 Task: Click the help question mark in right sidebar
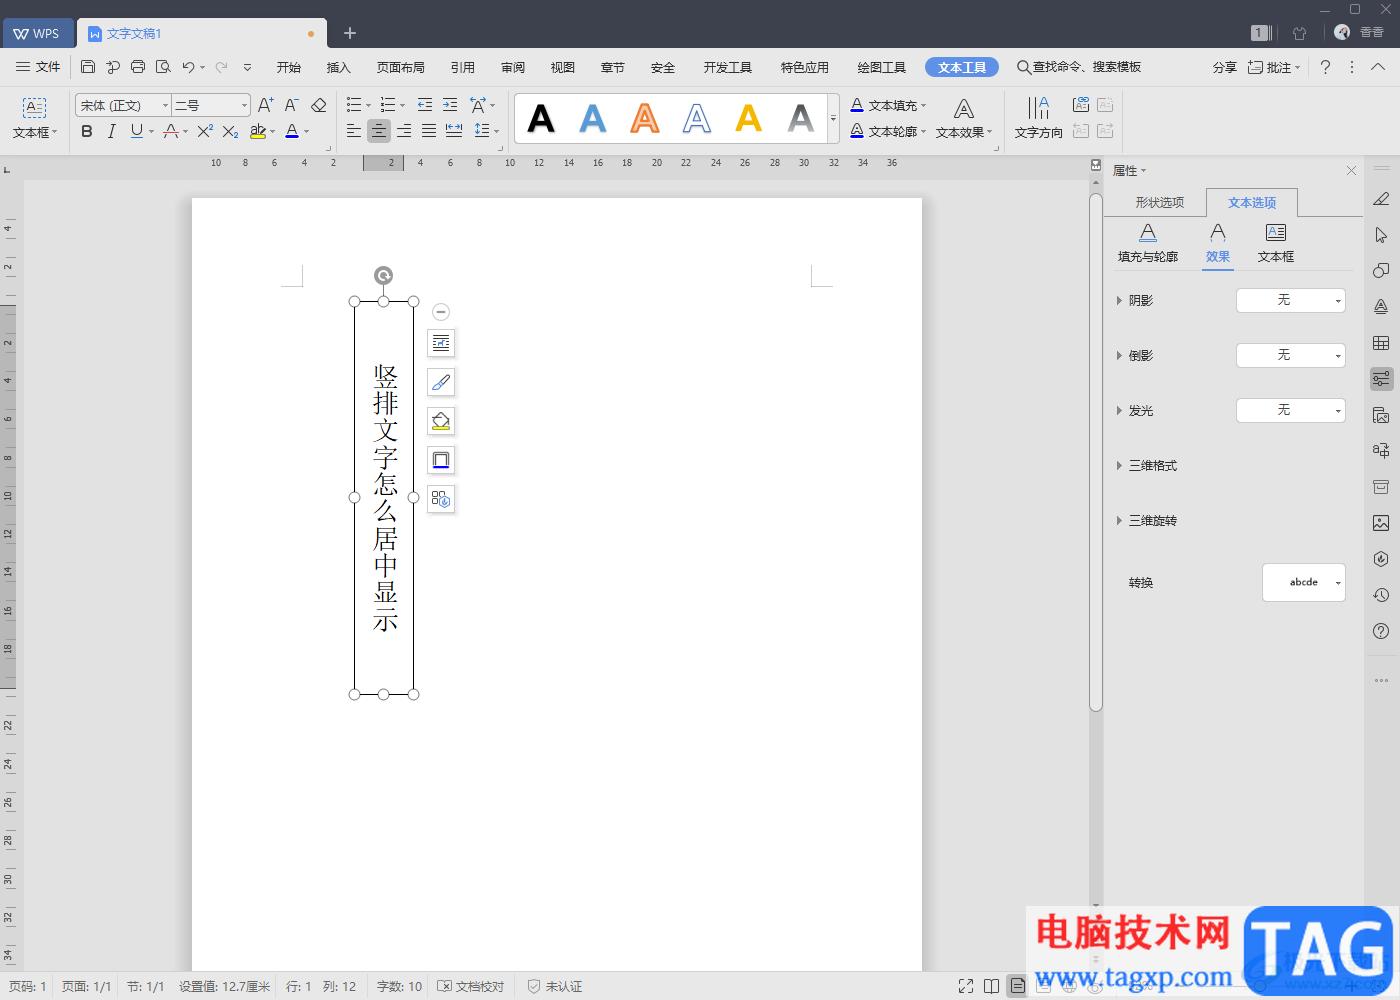point(1381,631)
